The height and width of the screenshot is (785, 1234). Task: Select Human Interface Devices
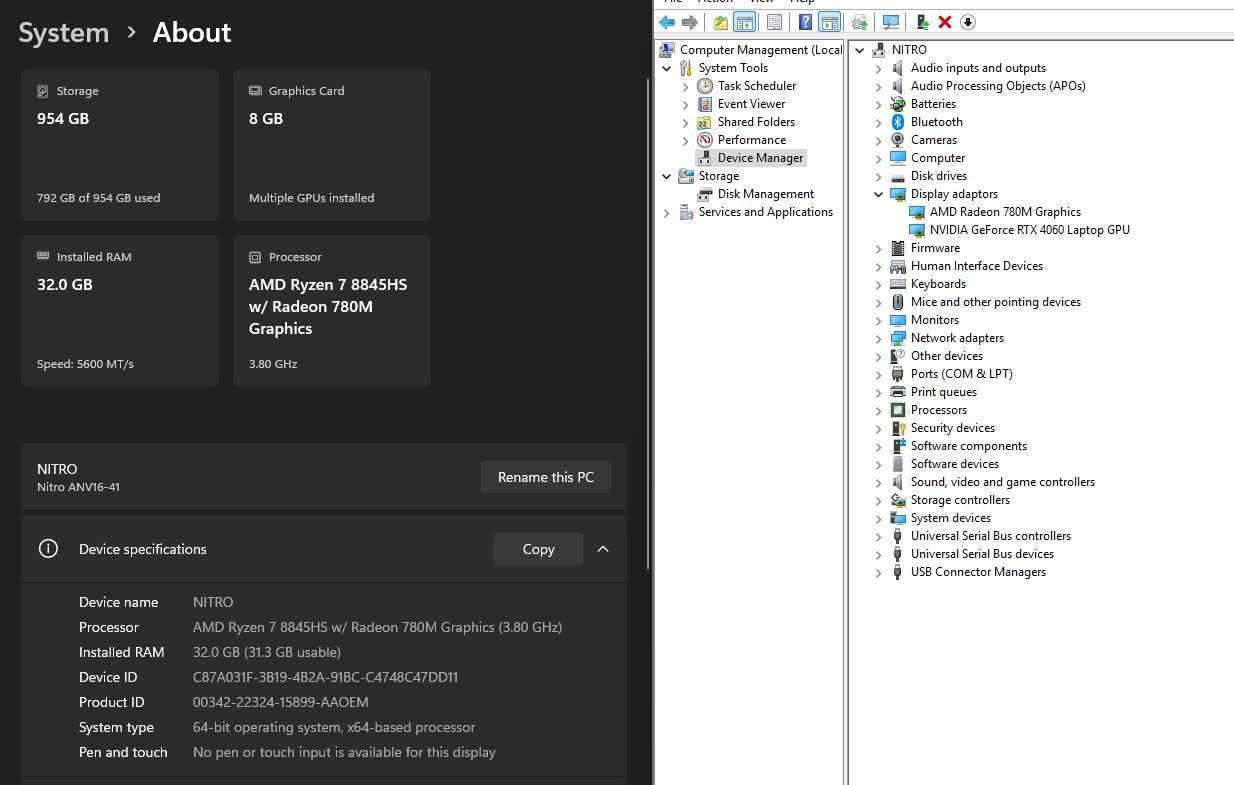pyautogui.click(x=976, y=266)
